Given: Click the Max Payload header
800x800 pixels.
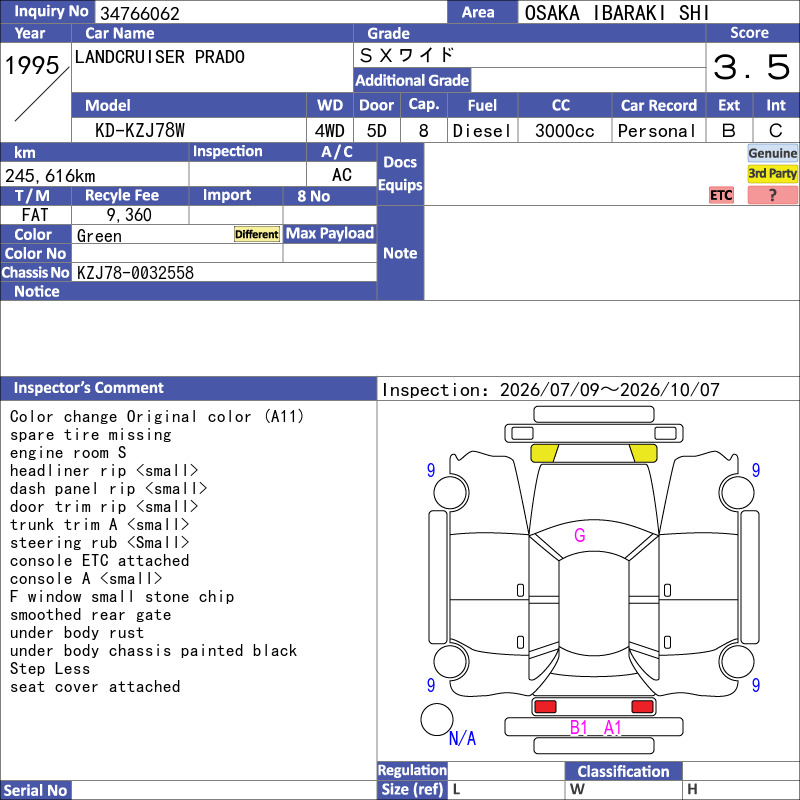Looking at the screenshot, I should [330, 233].
